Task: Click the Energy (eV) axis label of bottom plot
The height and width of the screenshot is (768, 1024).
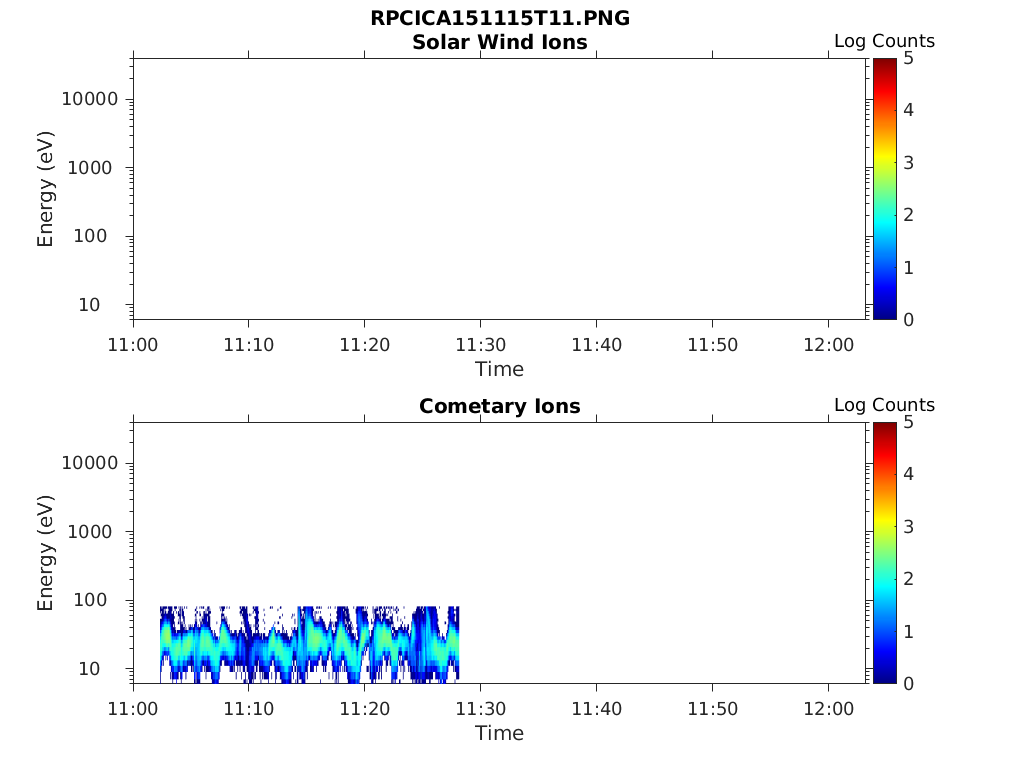Action: click(45, 553)
